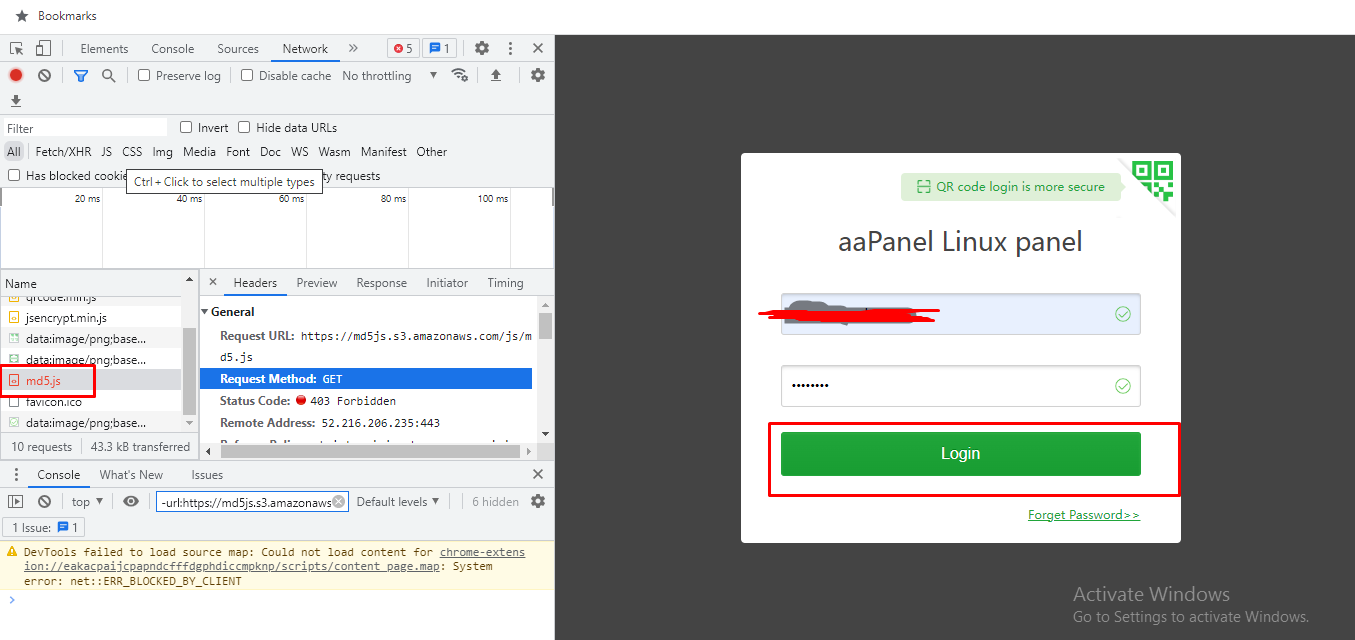Open chrome-extension source map link

click(274, 559)
